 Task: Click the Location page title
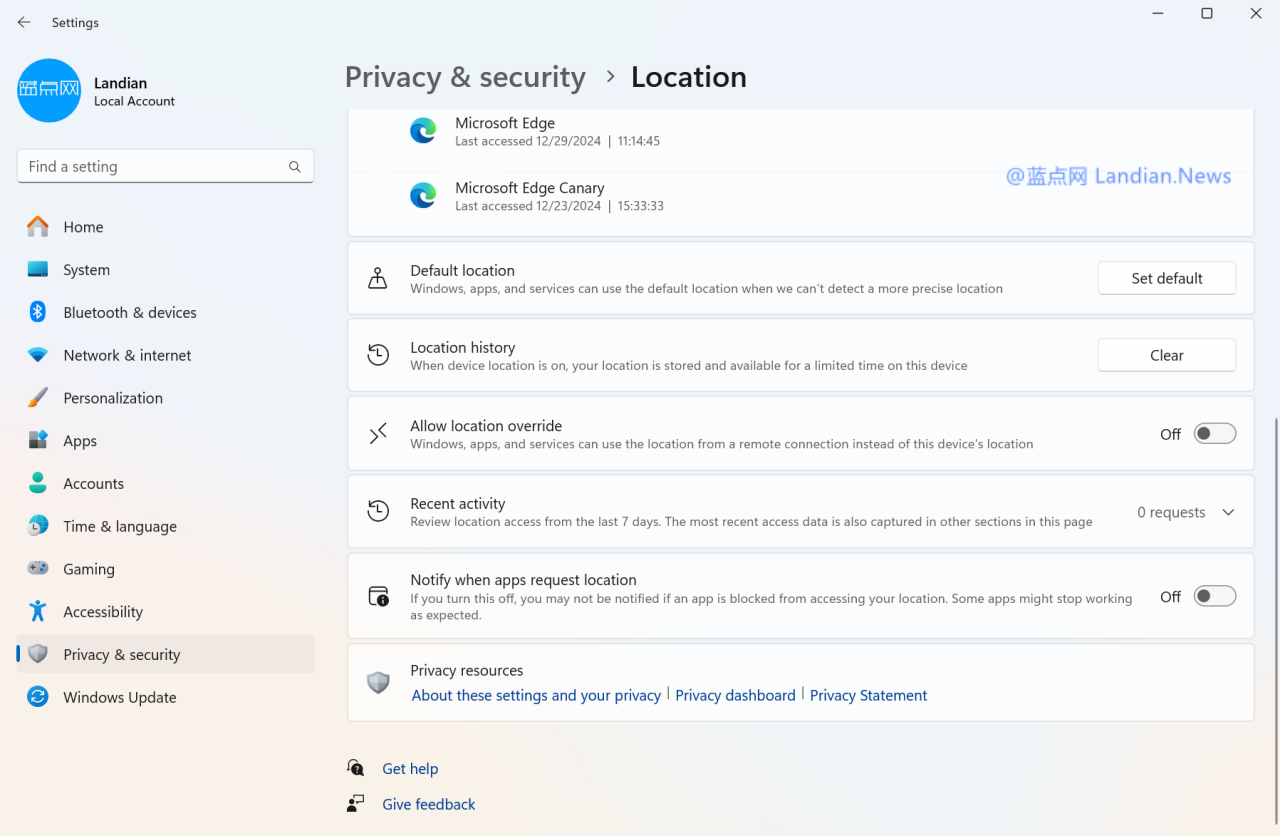(689, 77)
